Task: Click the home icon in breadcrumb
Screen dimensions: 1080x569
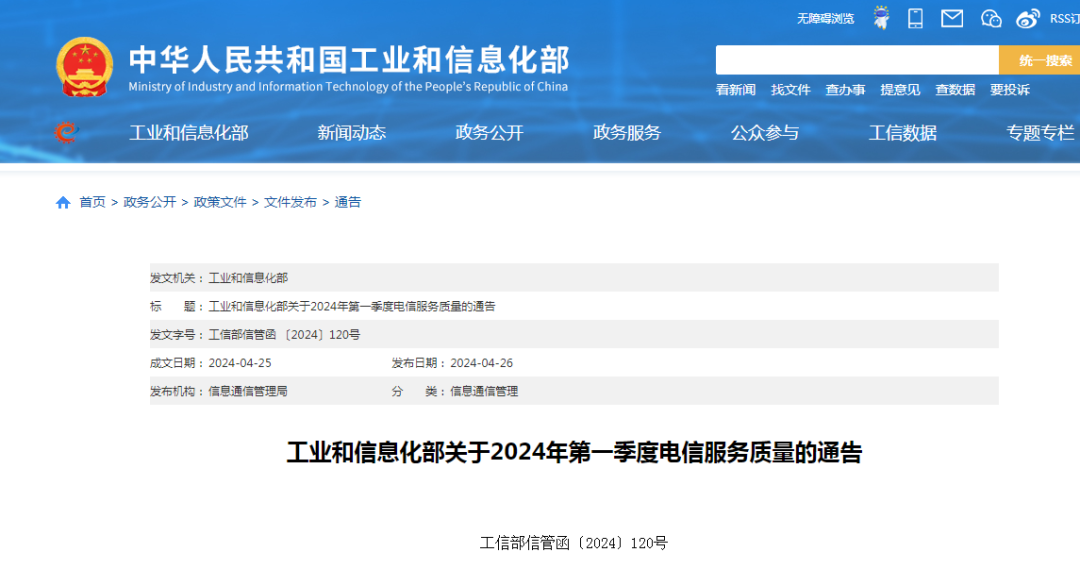Action: (x=63, y=202)
